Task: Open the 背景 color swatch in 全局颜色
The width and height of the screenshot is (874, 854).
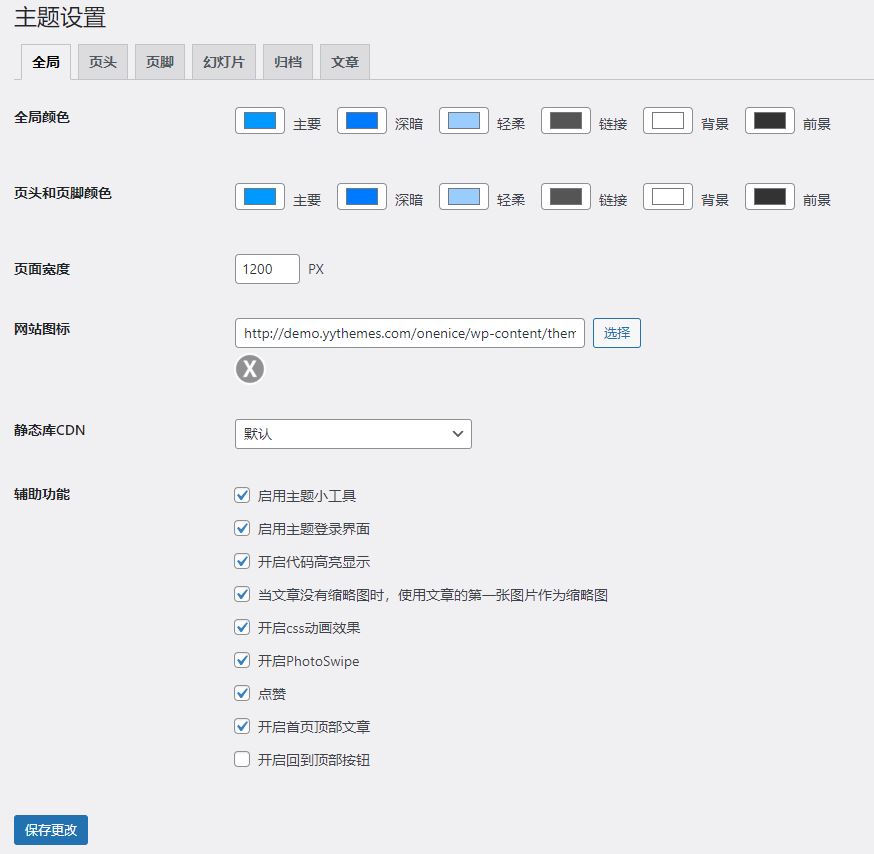Action: coord(667,119)
